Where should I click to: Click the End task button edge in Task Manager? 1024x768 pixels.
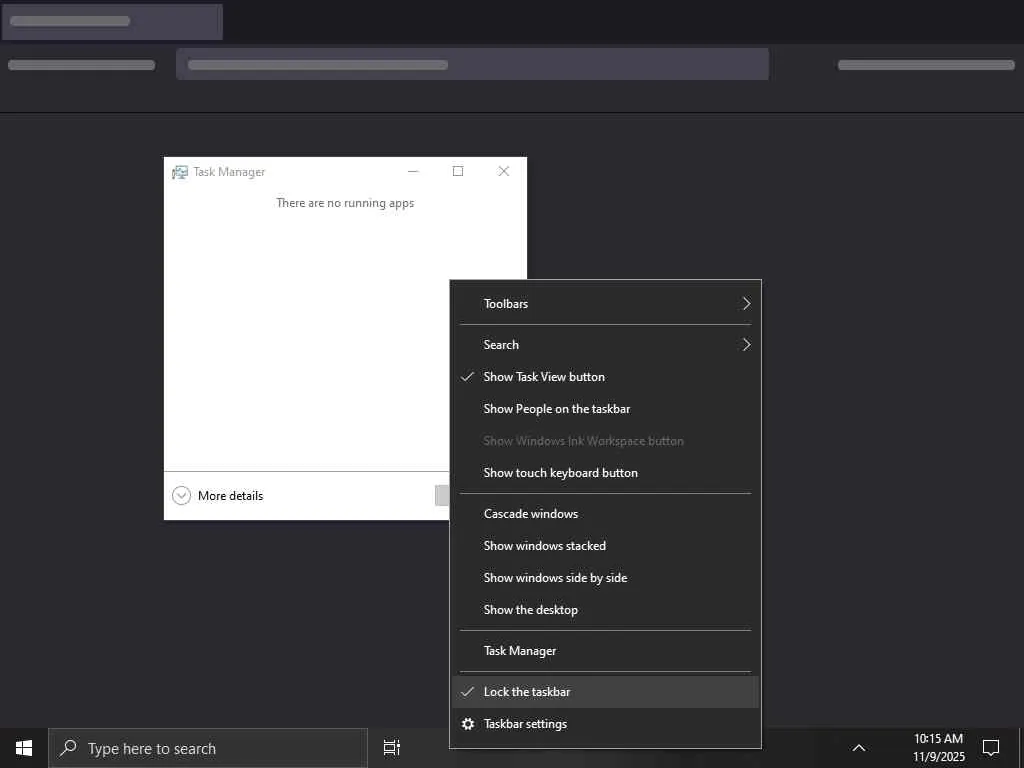click(x=442, y=496)
